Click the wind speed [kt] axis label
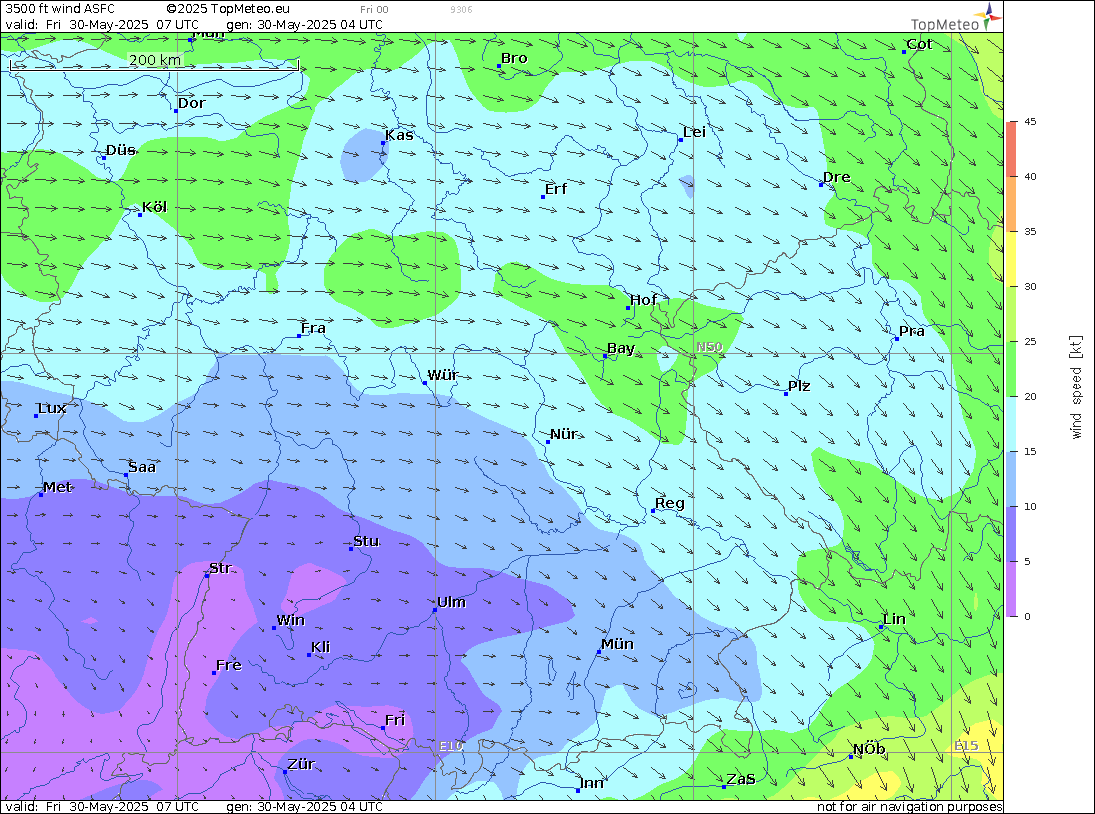The image size is (1095, 814). pos(1076,387)
